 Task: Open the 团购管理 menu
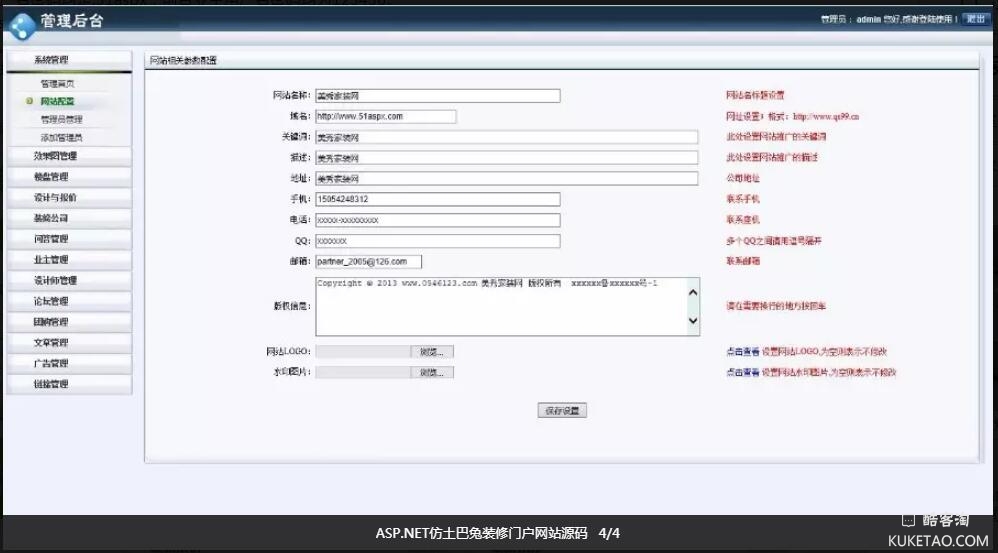point(69,322)
